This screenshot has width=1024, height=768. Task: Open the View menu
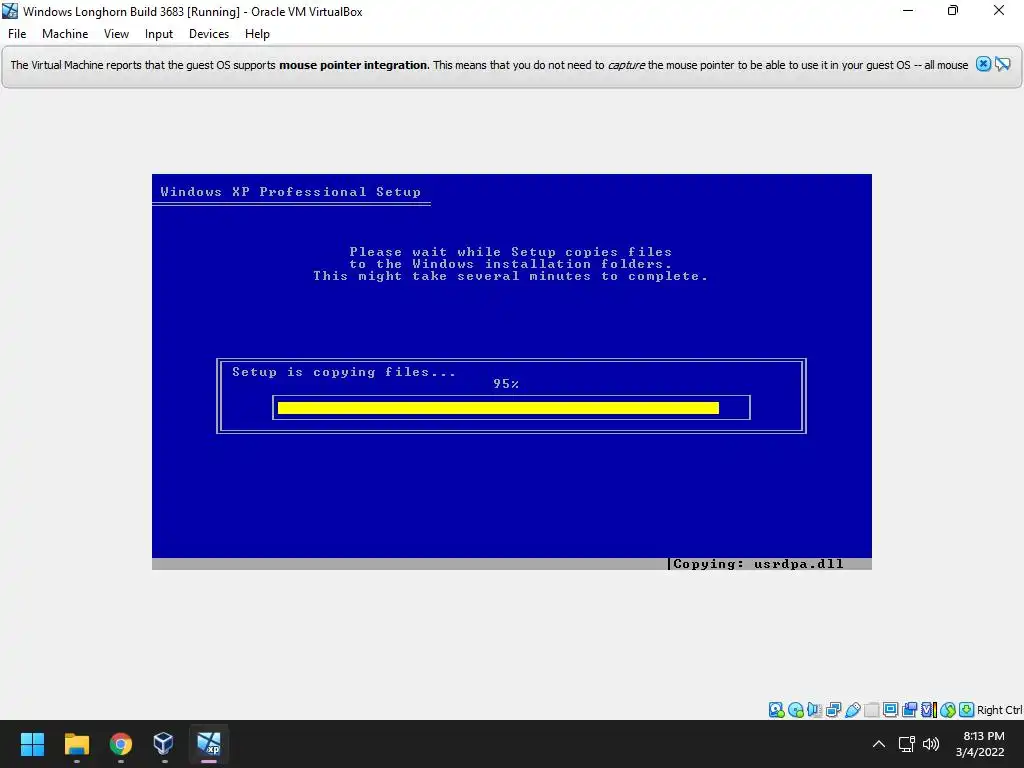116,34
